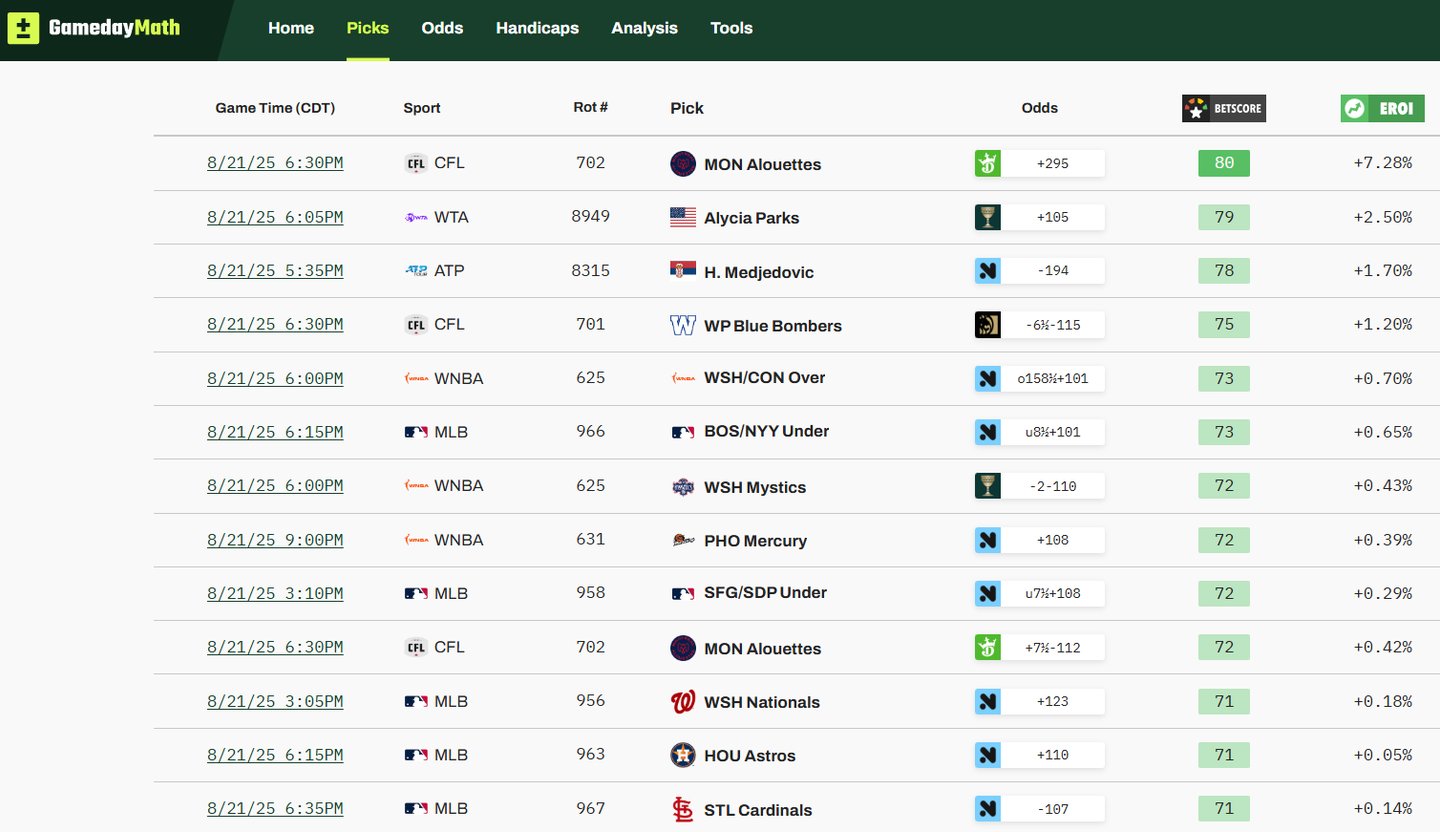Click the +0.05% EROI value
1440x832 pixels.
coord(1383,755)
